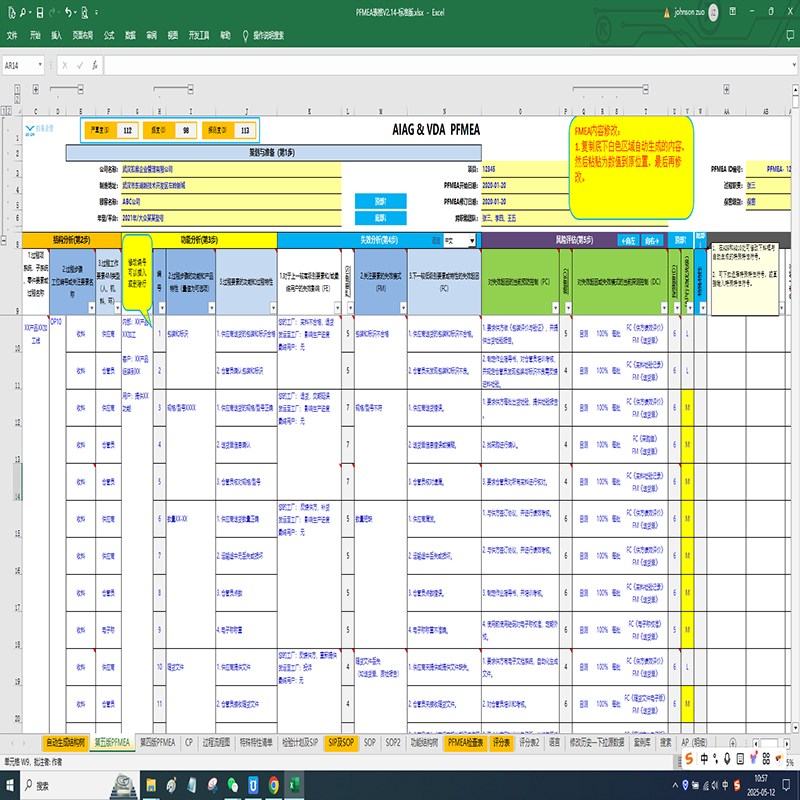This screenshot has height=800, width=800.
Task: Click the vertical scrollbar down arrow
Action: [x=795, y=728]
